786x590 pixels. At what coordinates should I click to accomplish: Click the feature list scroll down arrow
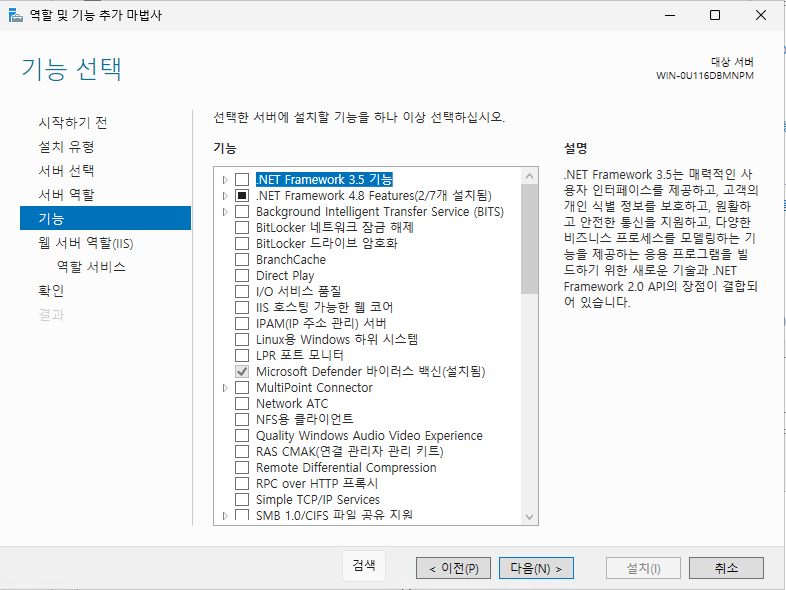tap(529, 517)
